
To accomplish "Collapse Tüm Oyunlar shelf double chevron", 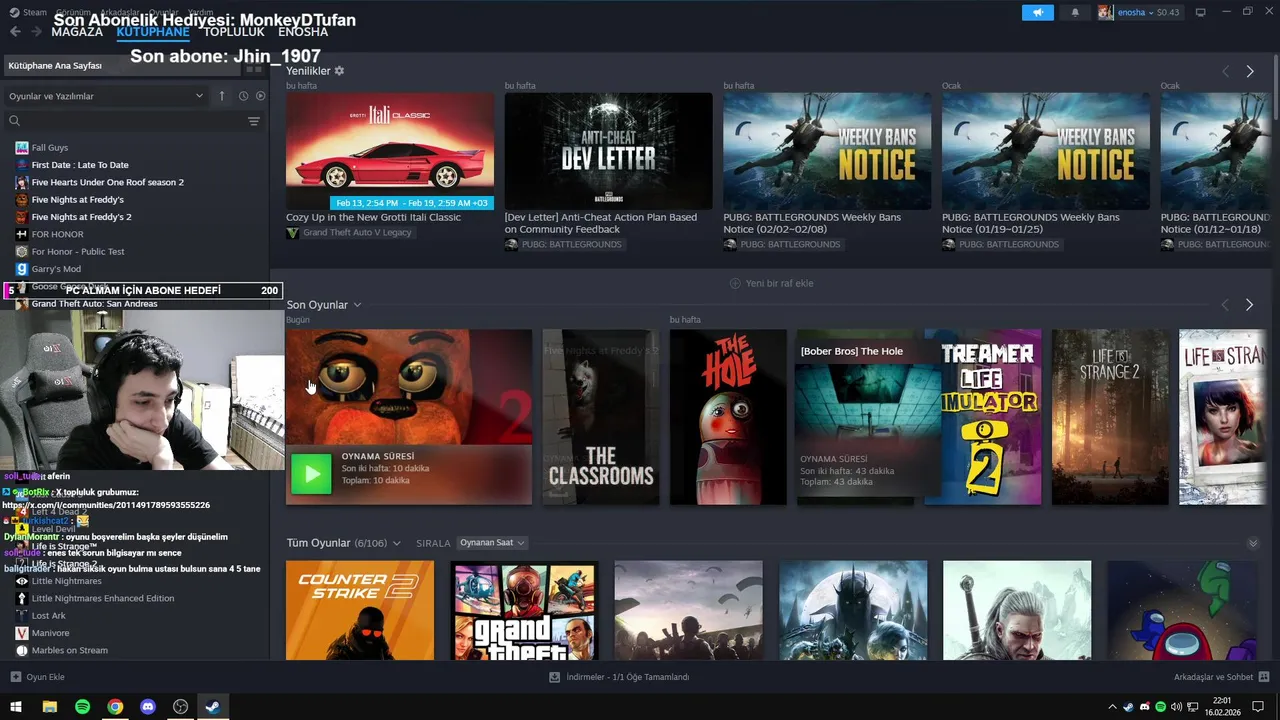I will (1253, 543).
